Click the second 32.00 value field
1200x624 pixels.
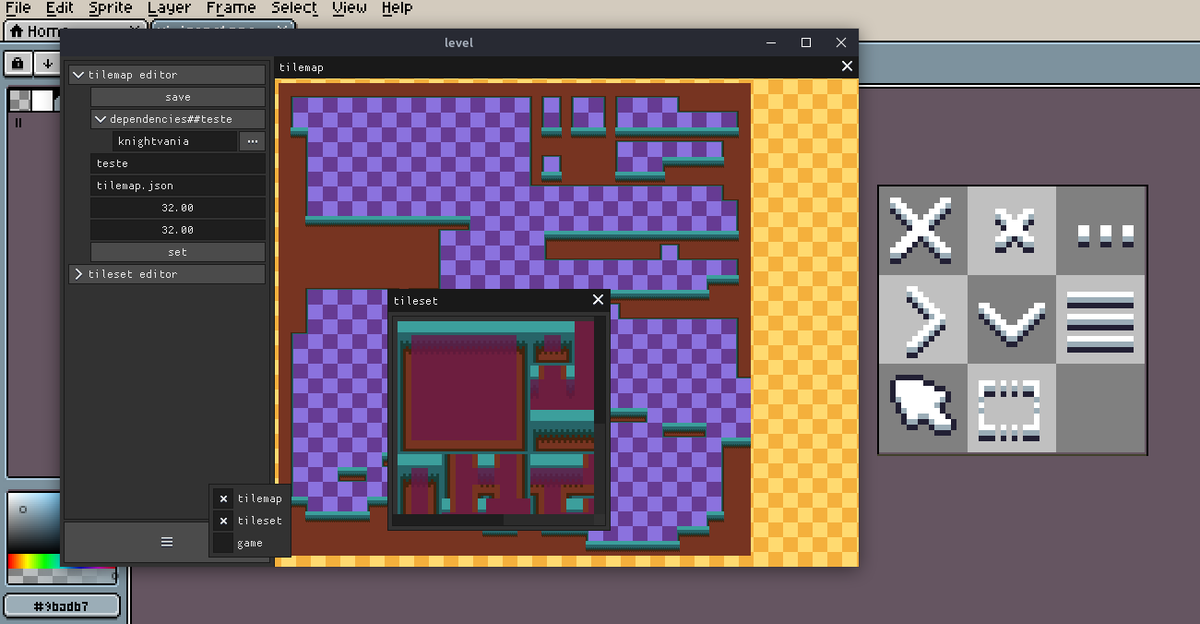(178, 230)
